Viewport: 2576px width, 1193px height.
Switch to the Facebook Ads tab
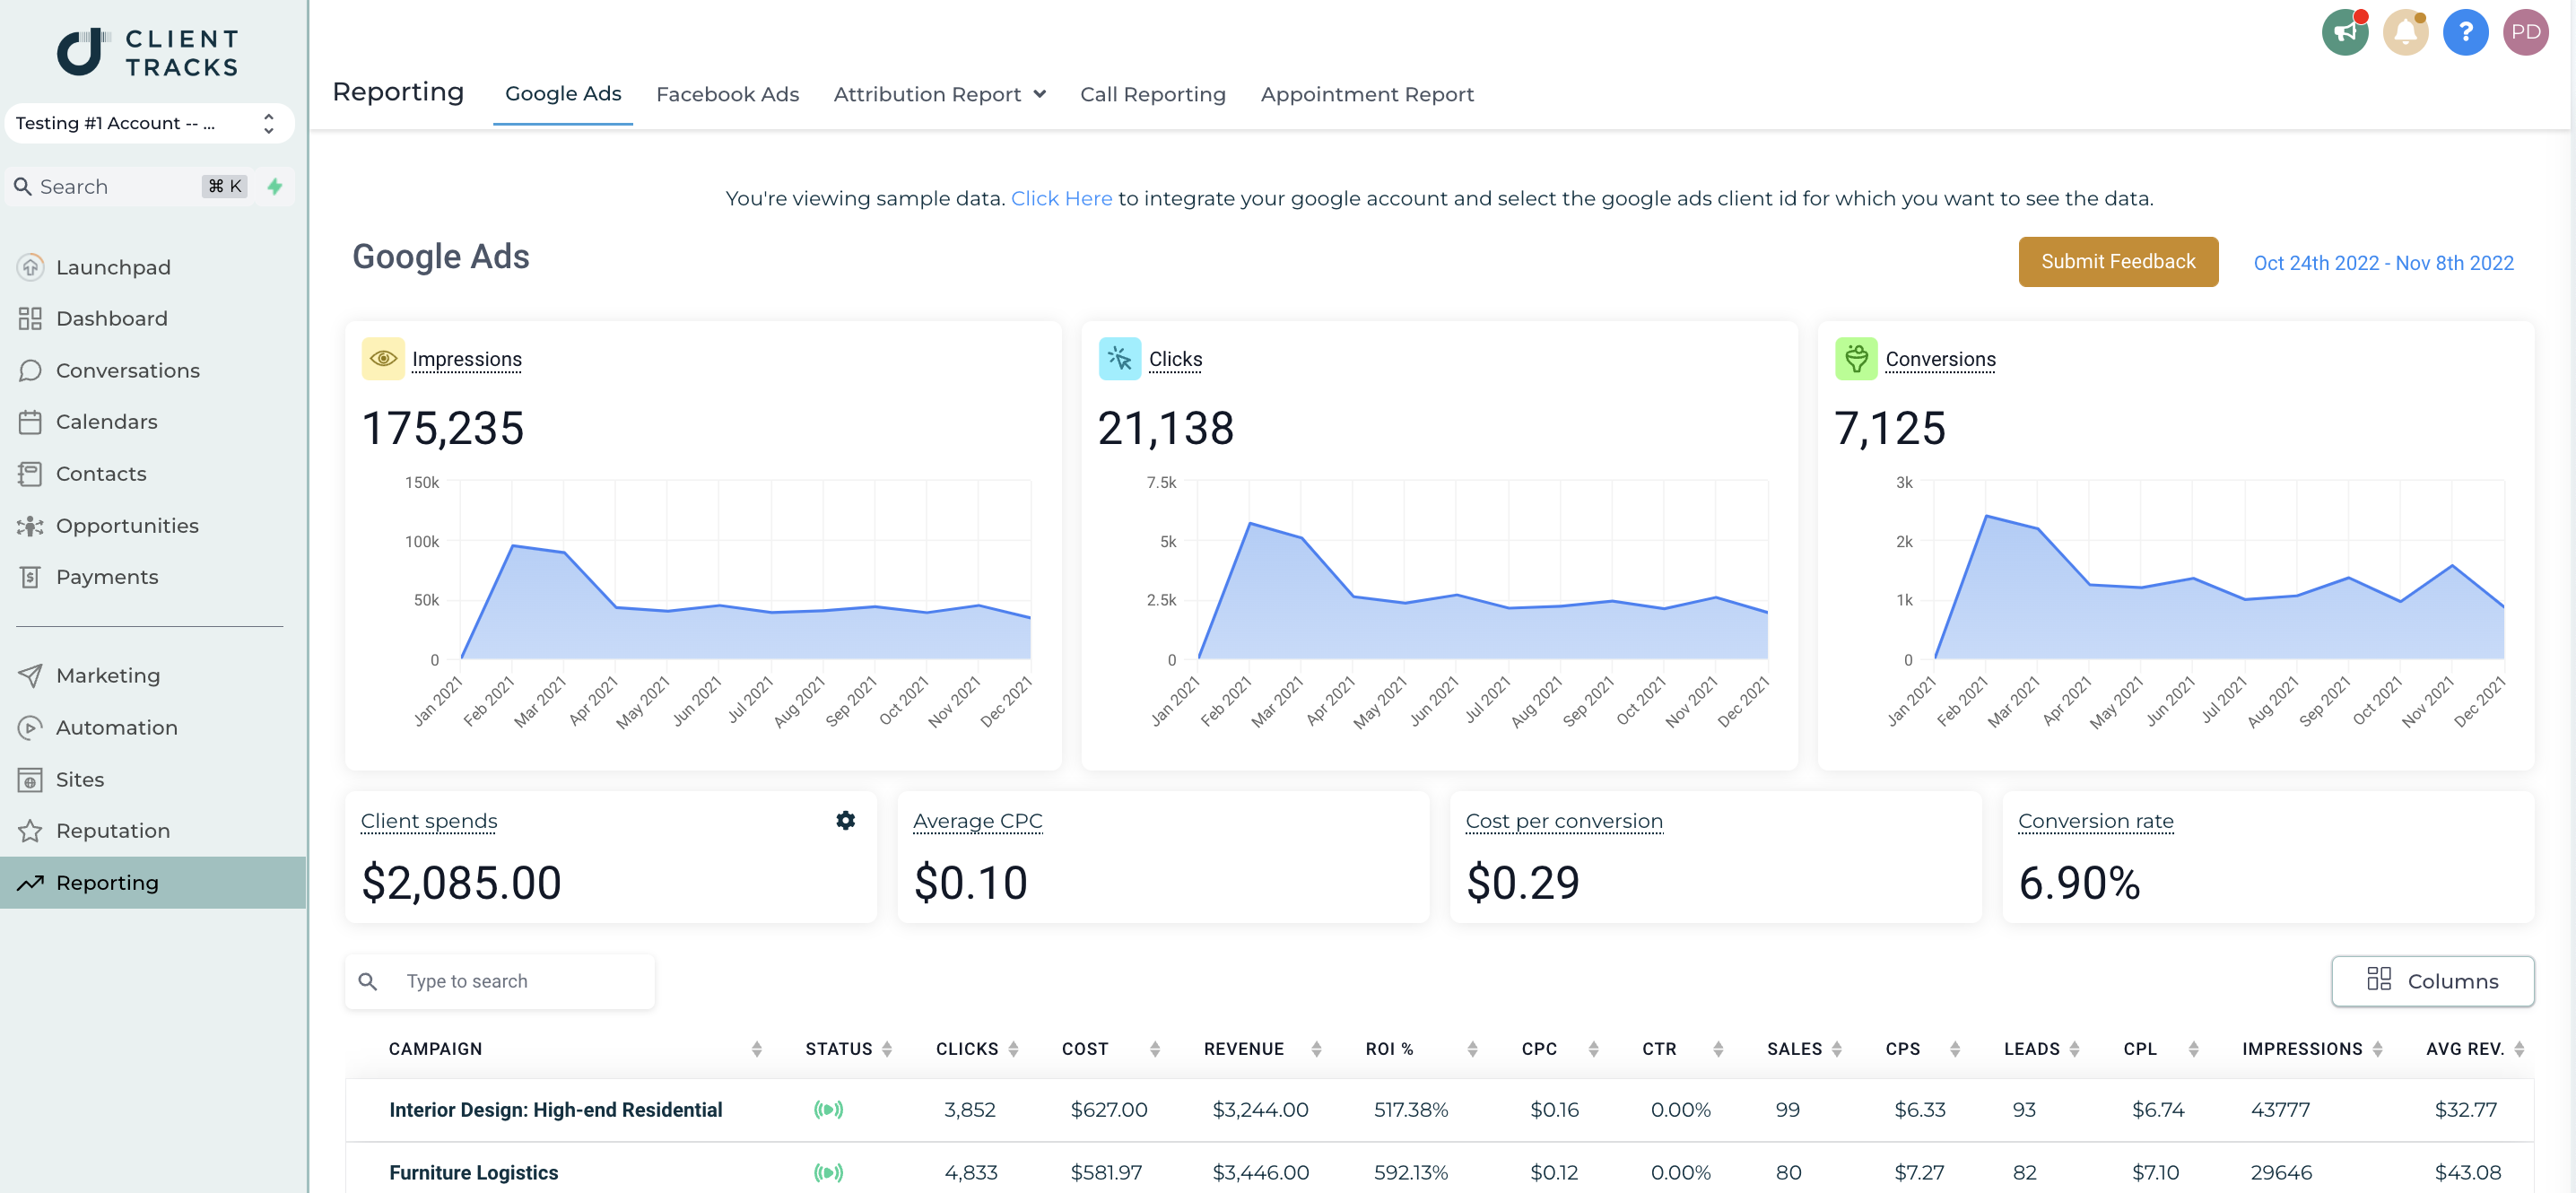727,93
